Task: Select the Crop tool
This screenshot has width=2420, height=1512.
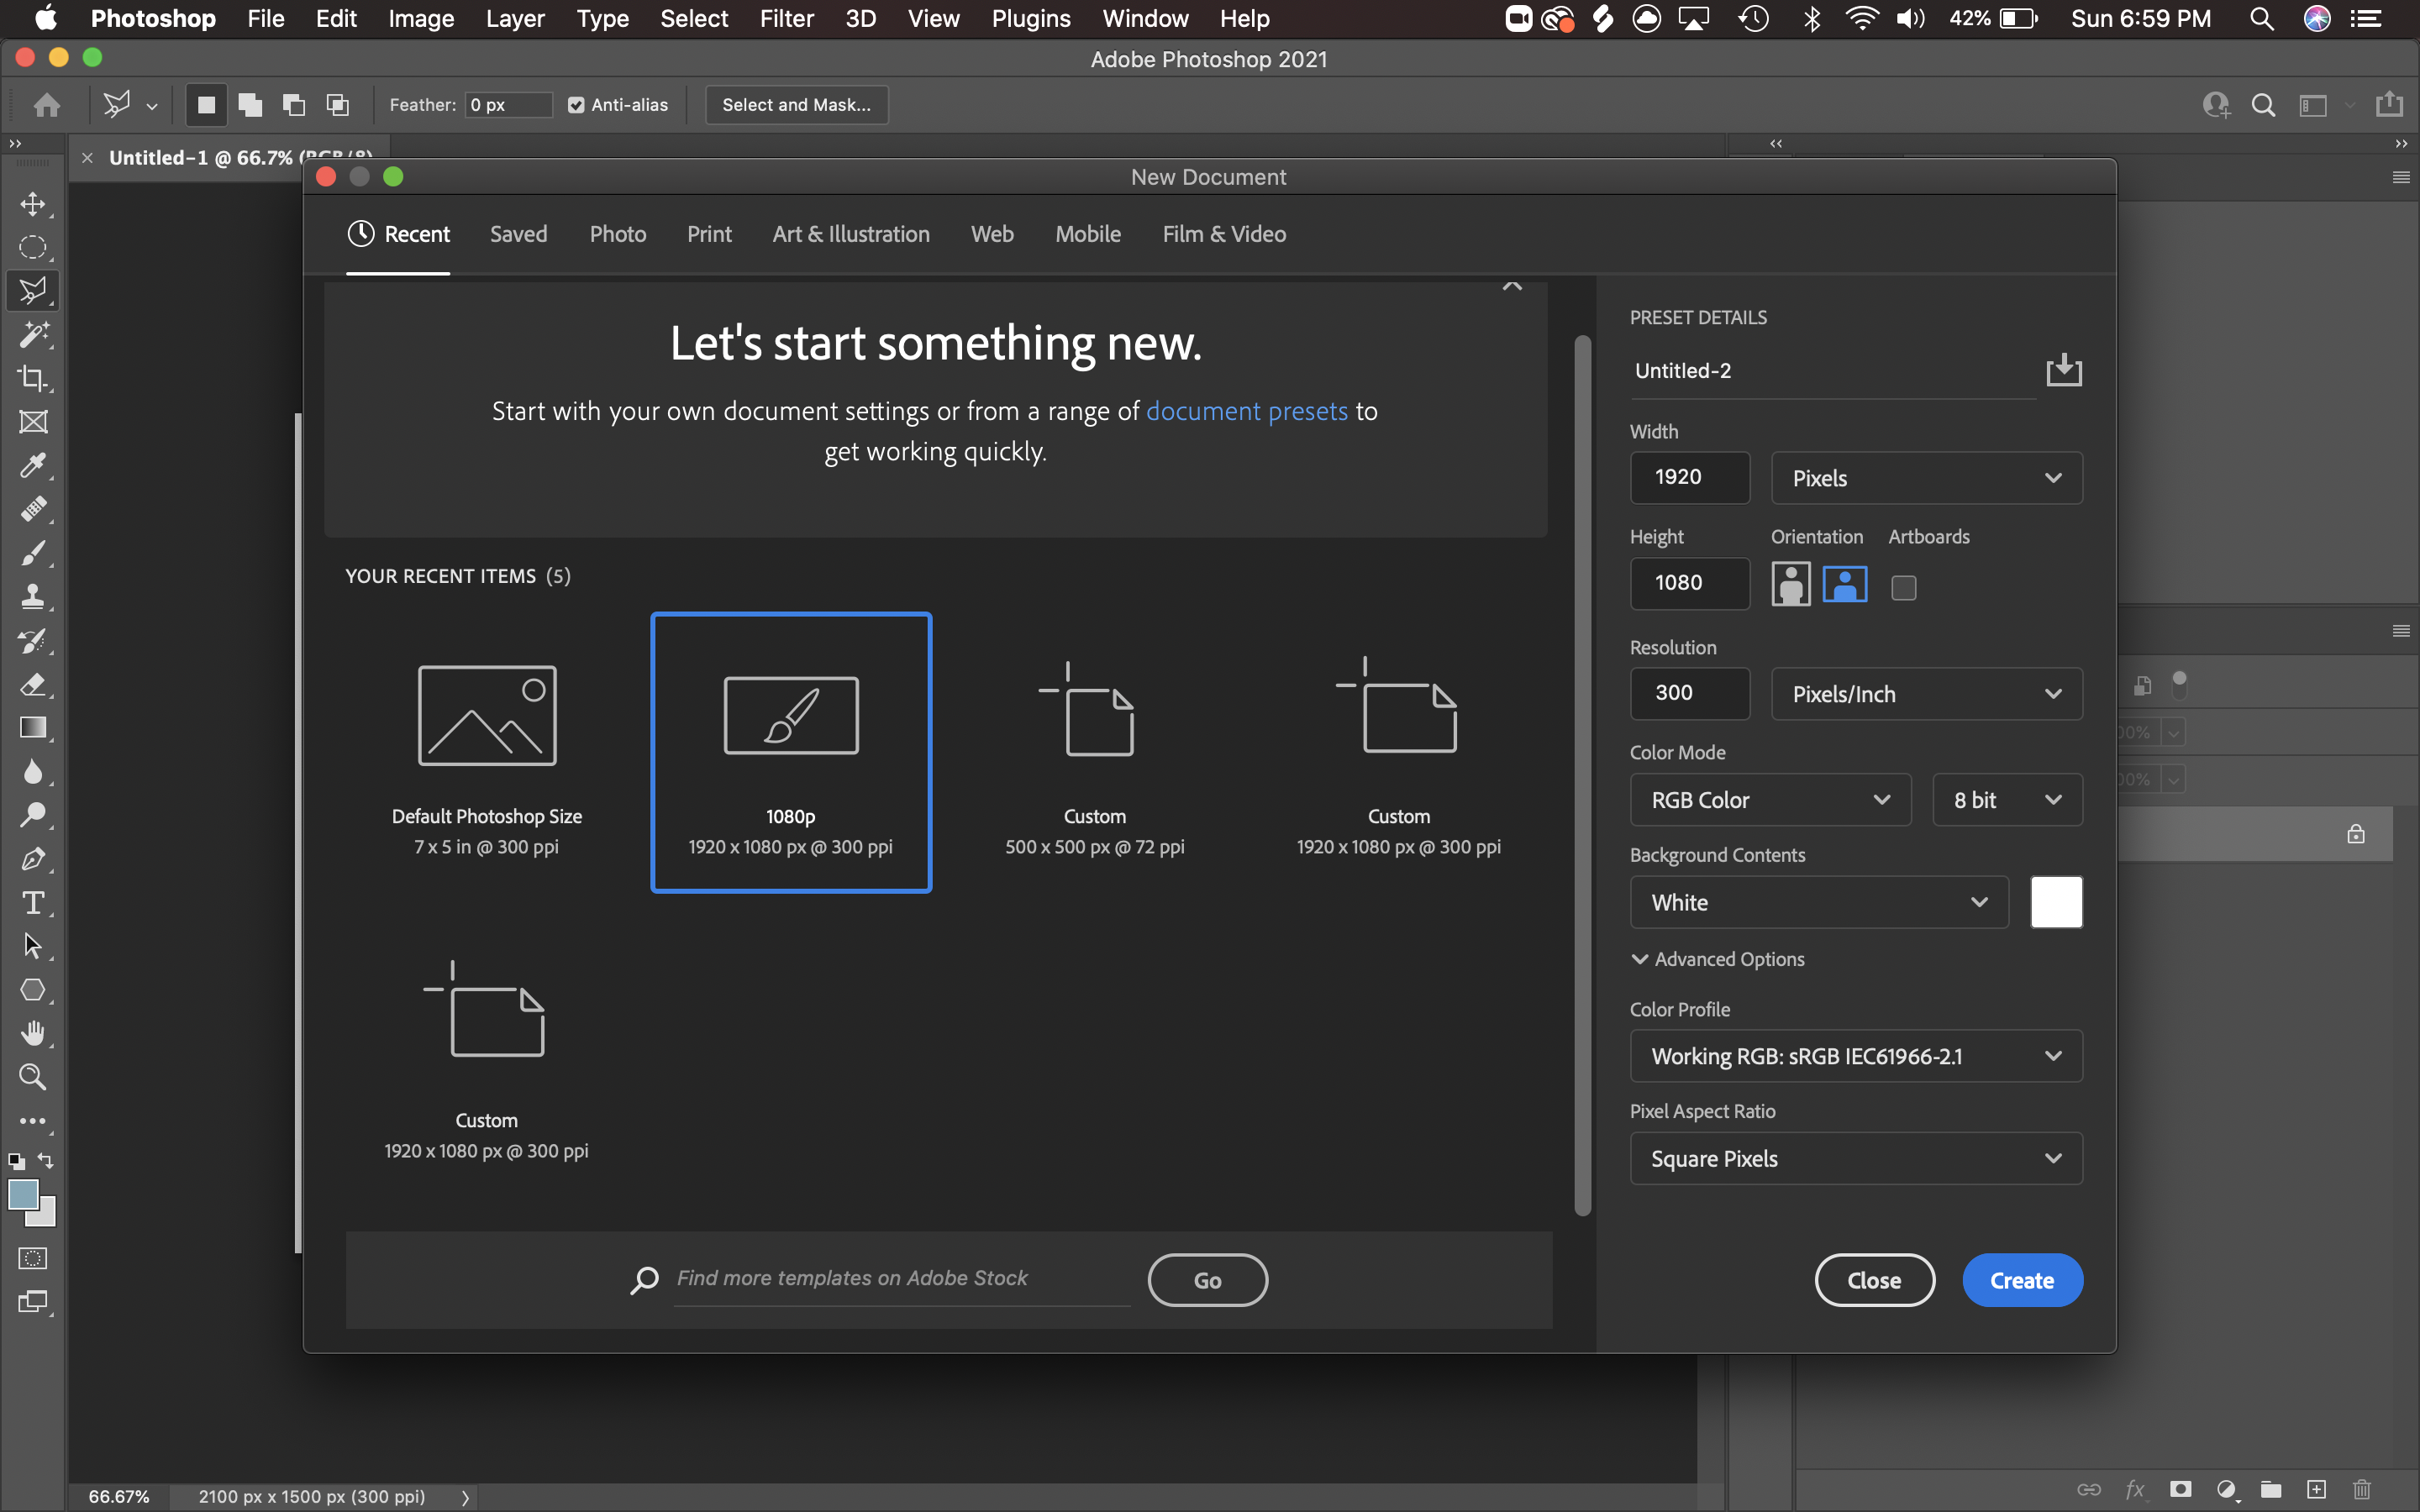Action: tap(33, 378)
